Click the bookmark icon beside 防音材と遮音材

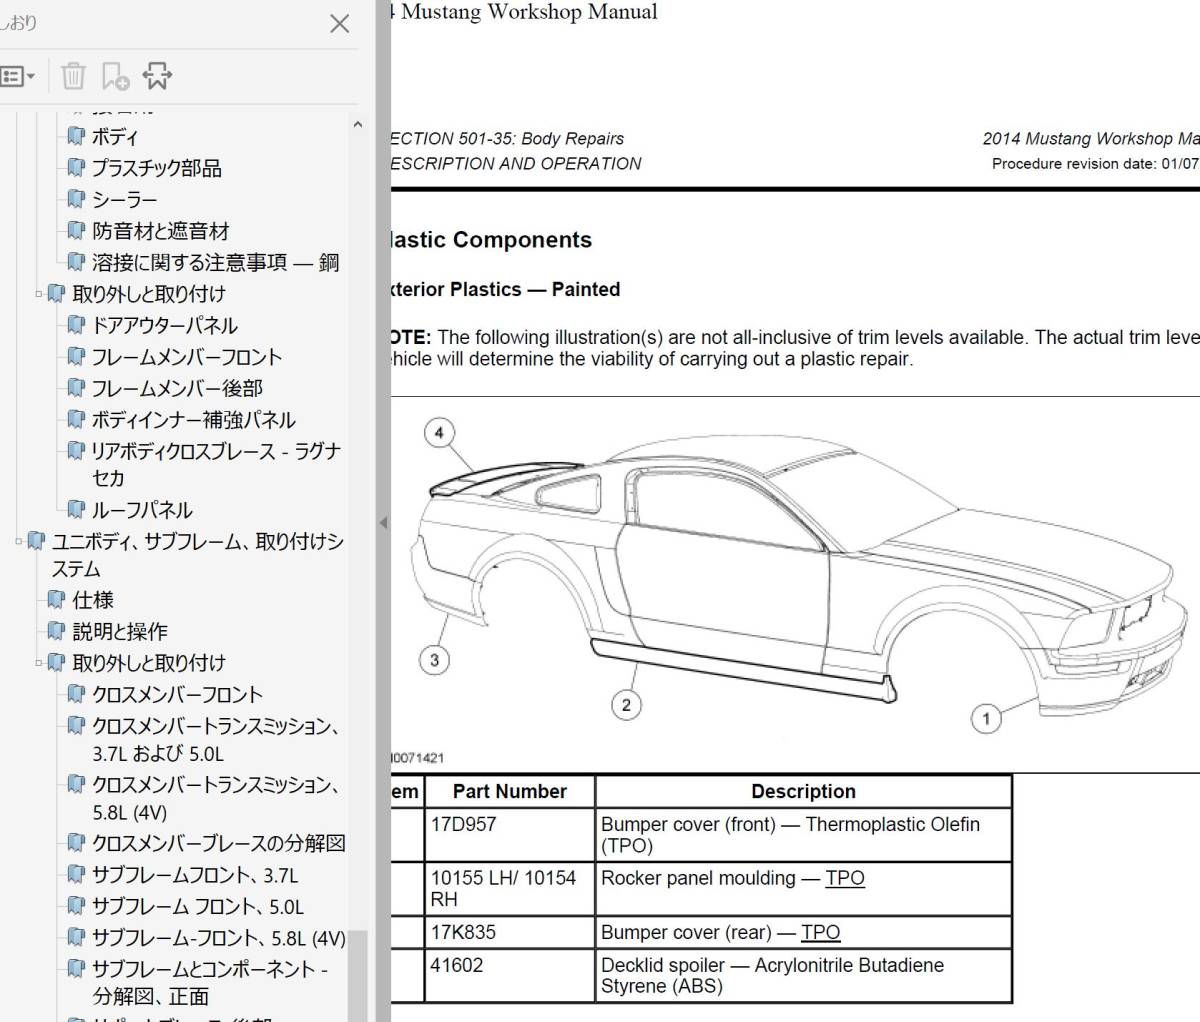76,231
